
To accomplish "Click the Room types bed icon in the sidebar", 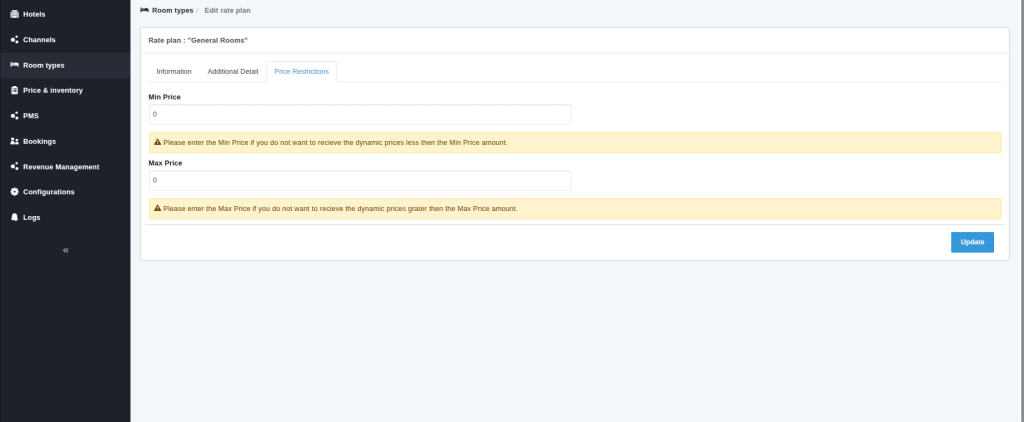I will [14, 65].
